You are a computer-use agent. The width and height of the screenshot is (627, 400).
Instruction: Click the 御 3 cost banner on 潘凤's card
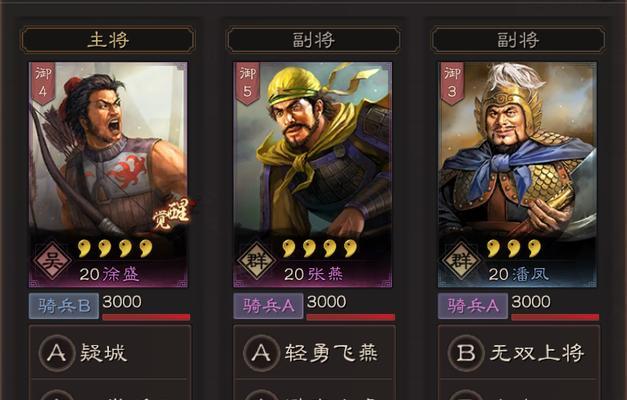(x=452, y=83)
